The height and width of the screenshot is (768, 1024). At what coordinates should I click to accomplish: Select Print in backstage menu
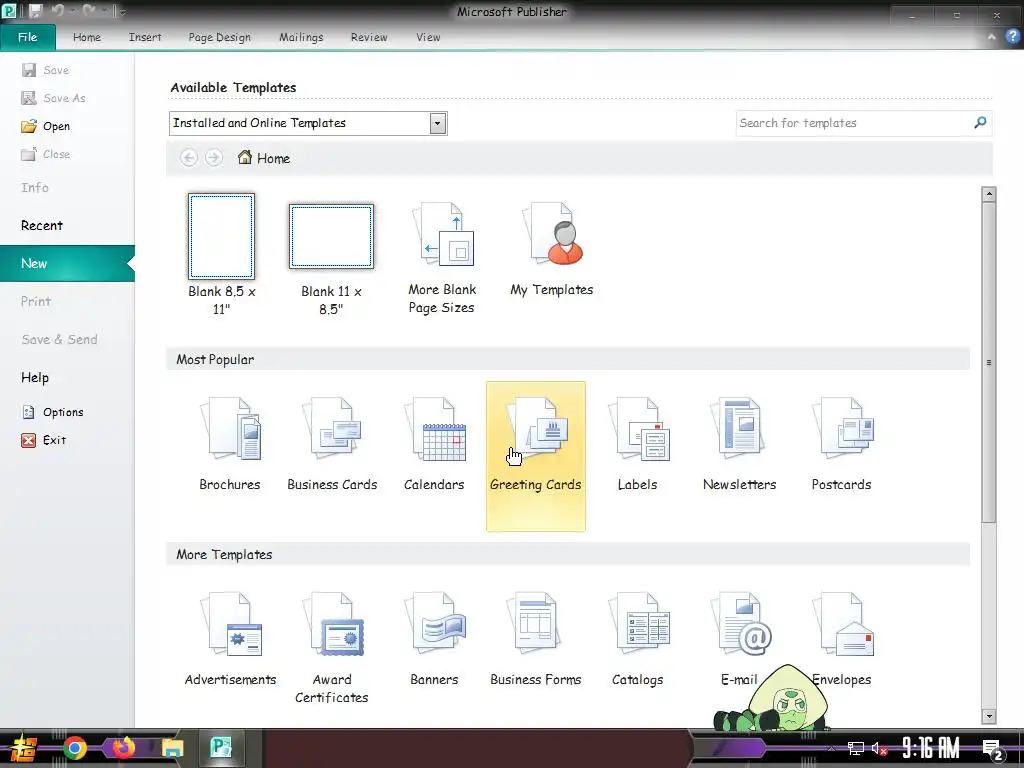point(35,301)
